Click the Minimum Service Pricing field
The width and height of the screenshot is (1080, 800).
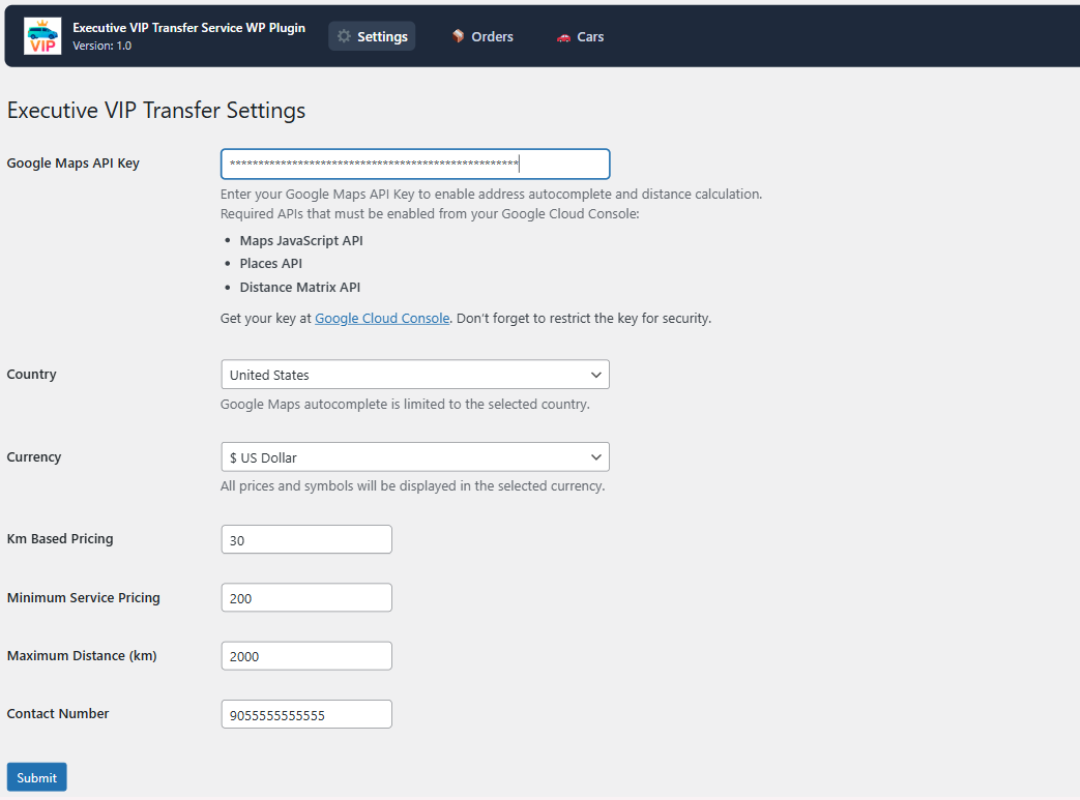pyautogui.click(x=306, y=597)
